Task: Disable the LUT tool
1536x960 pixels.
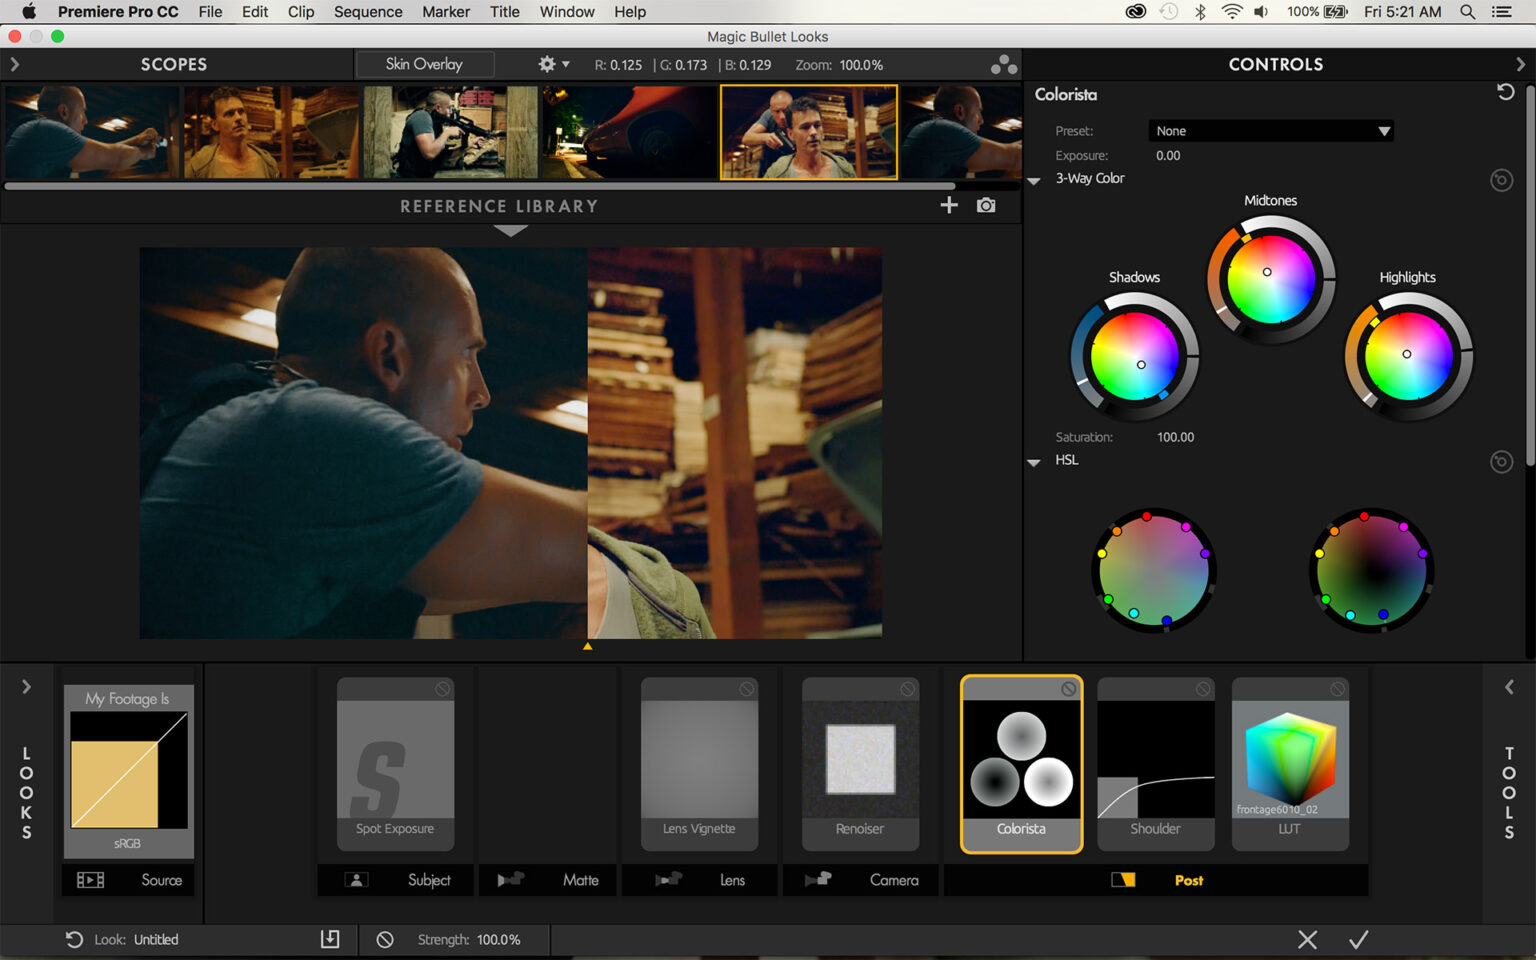Action: click(1337, 689)
